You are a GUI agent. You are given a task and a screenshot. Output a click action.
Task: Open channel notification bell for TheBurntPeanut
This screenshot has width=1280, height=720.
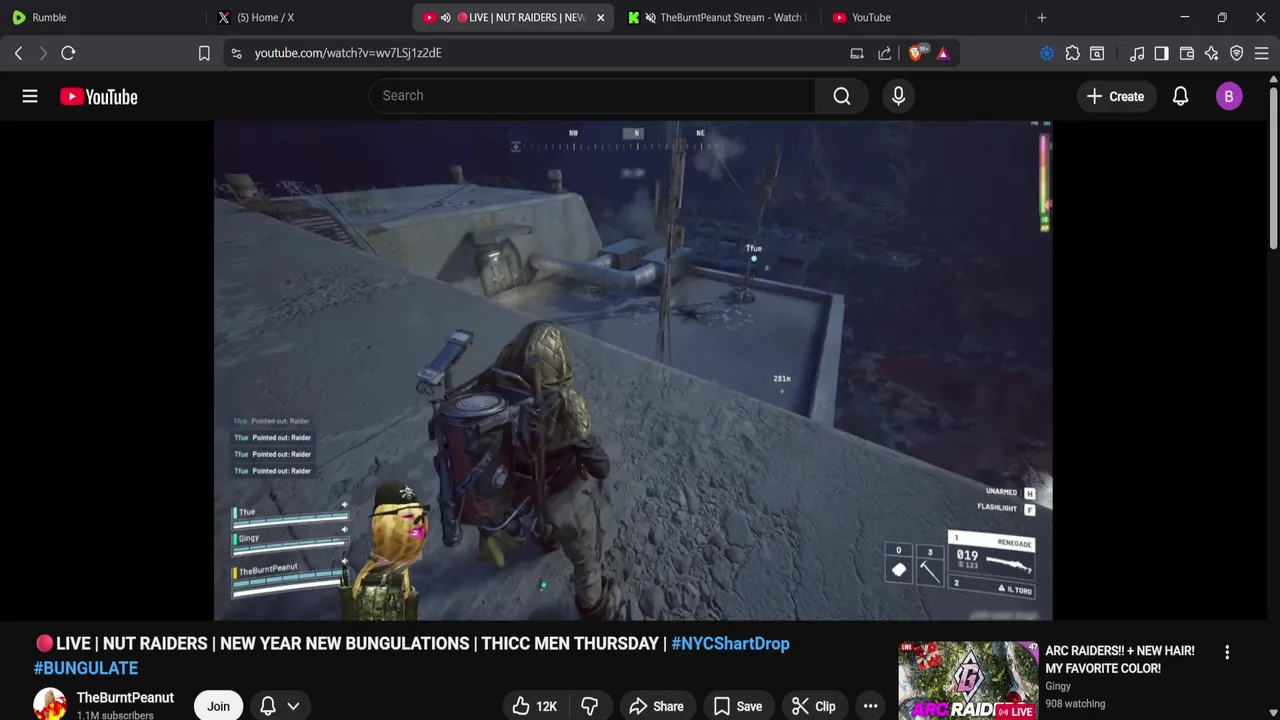point(268,706)
